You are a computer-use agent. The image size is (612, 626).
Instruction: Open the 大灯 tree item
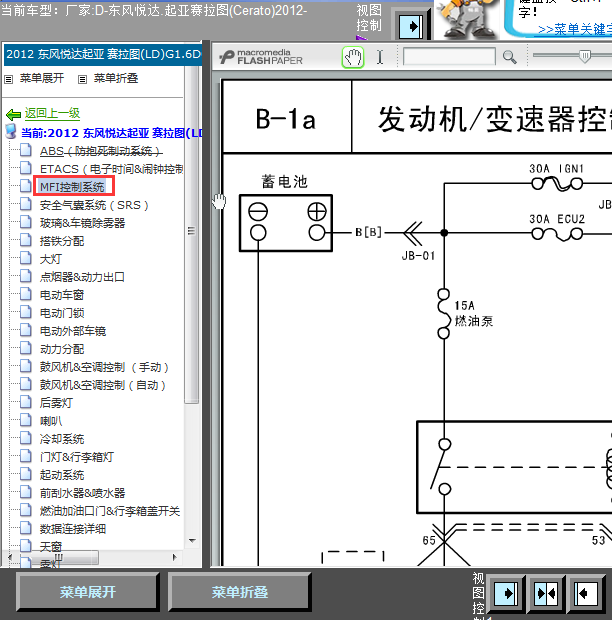point(51,259)
